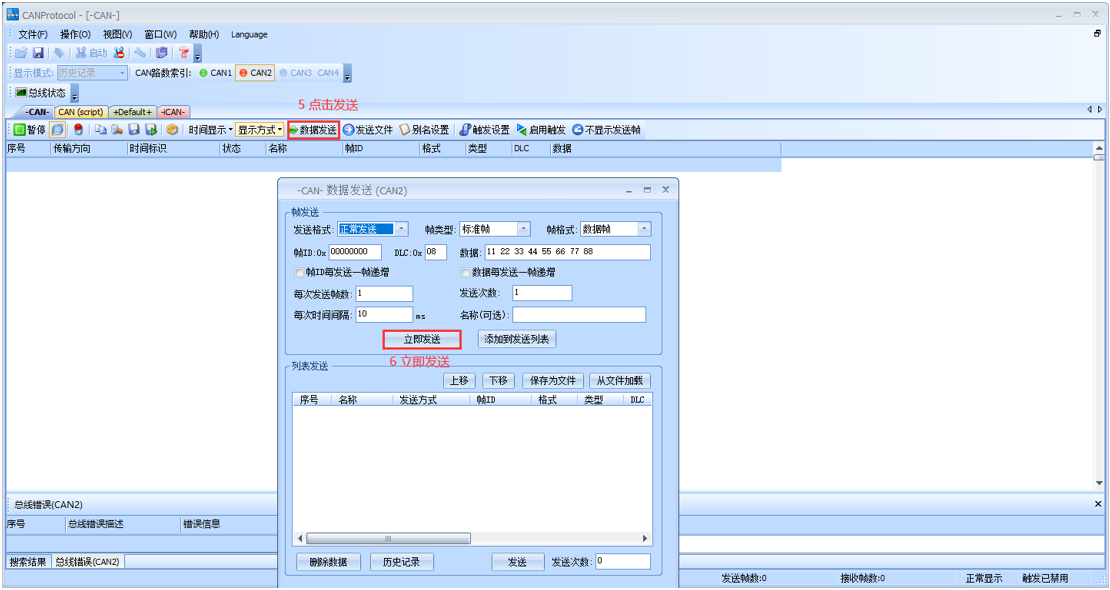Screen dimensions: 1110x590
Task: Open the 操作(O) menu
Action: pos(75,34)
